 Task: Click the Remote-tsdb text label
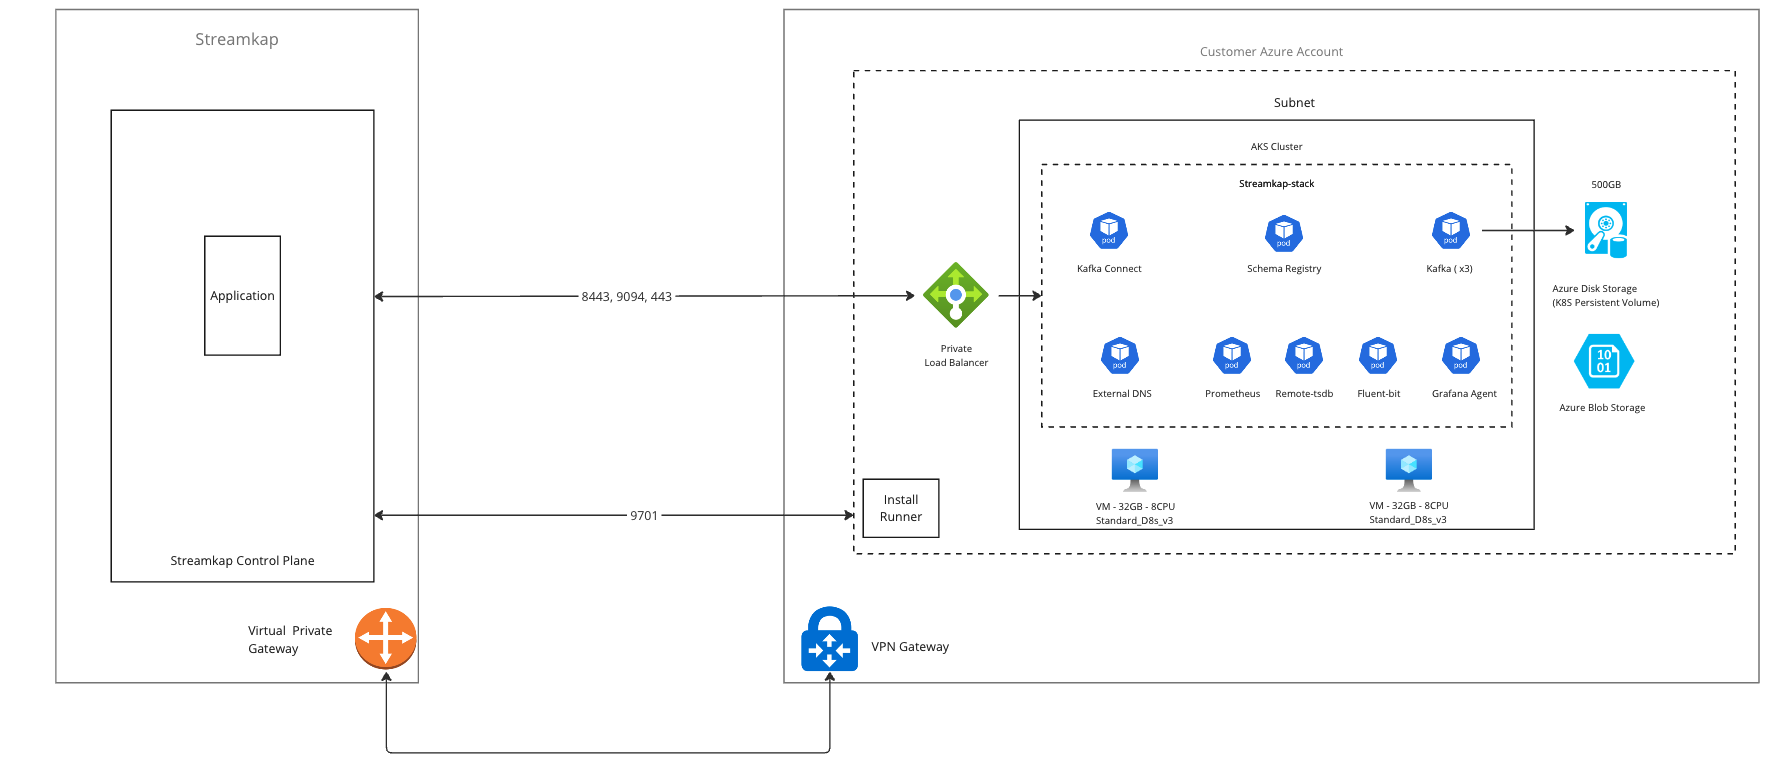pos(1304,394)
